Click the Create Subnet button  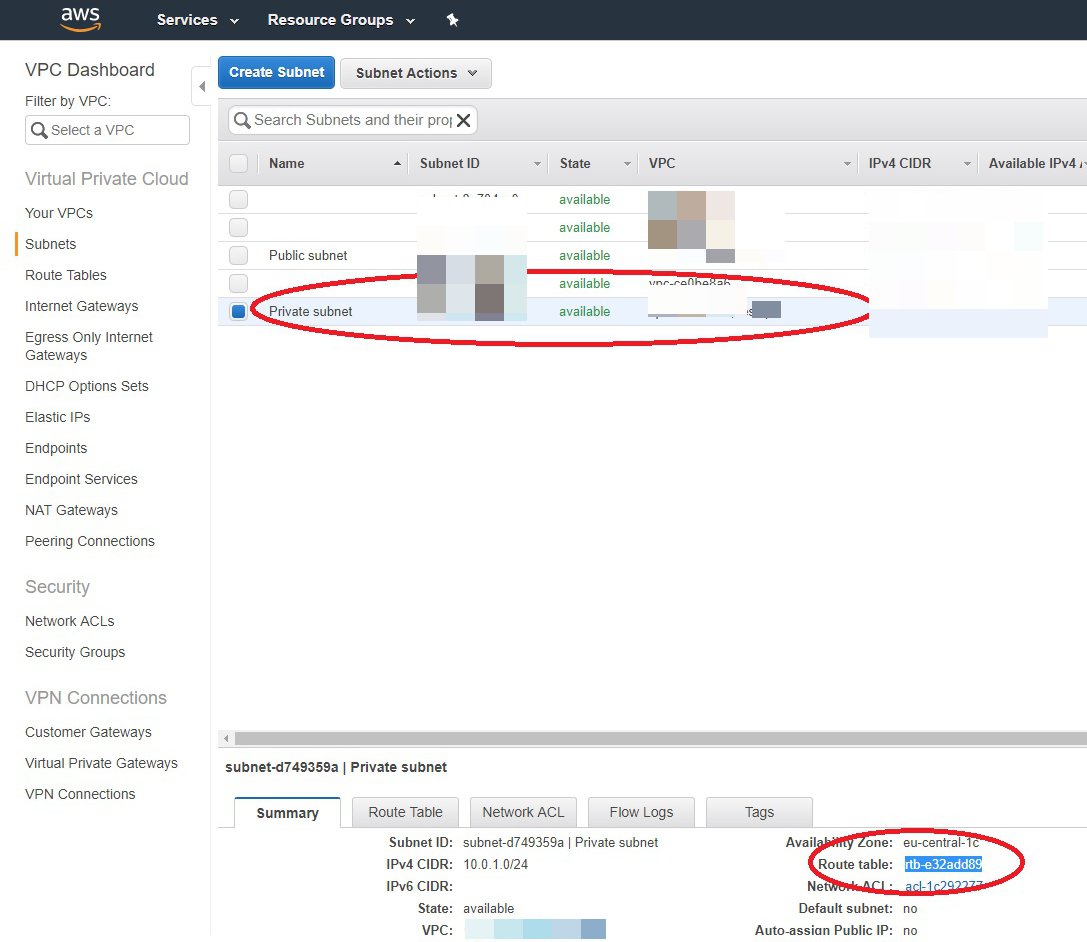[x=277, y=72]
